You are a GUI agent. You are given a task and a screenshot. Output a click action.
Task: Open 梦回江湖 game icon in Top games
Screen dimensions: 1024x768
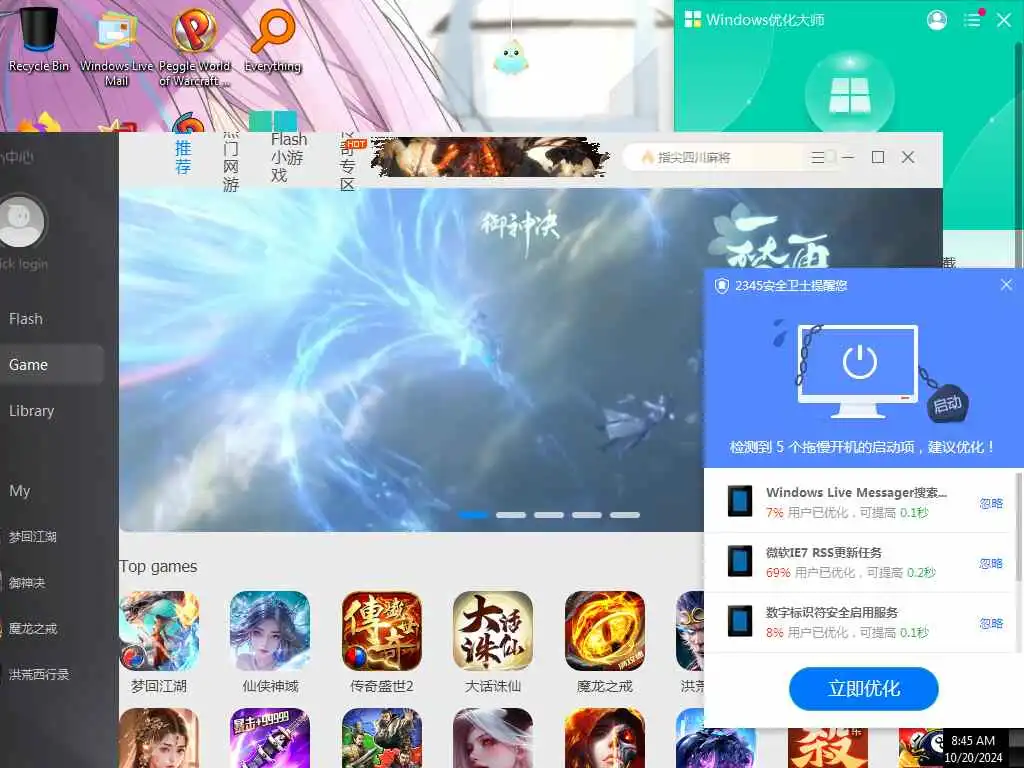coord(159,631)
